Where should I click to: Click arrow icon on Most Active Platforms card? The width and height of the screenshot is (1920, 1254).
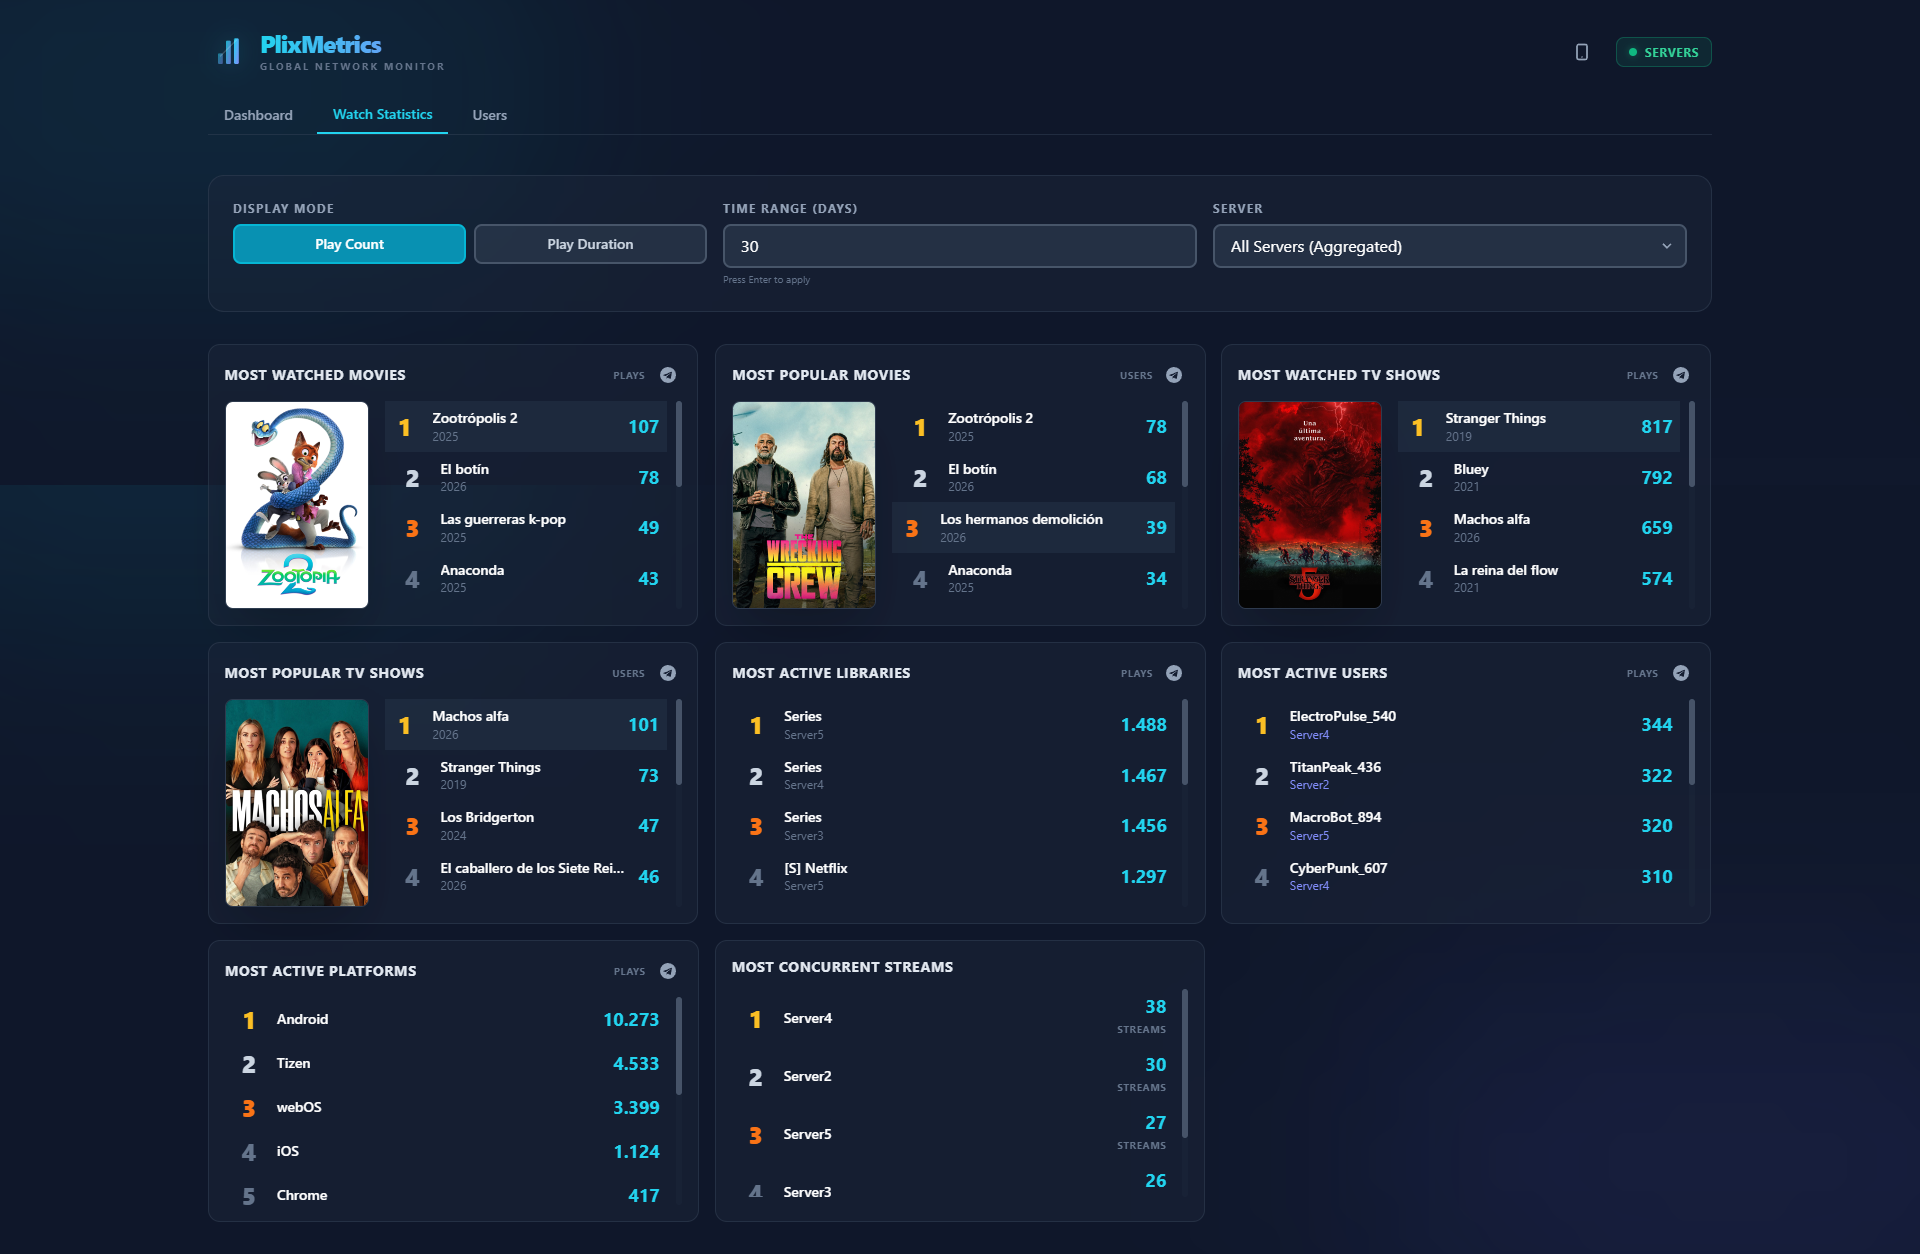(668, 971)
